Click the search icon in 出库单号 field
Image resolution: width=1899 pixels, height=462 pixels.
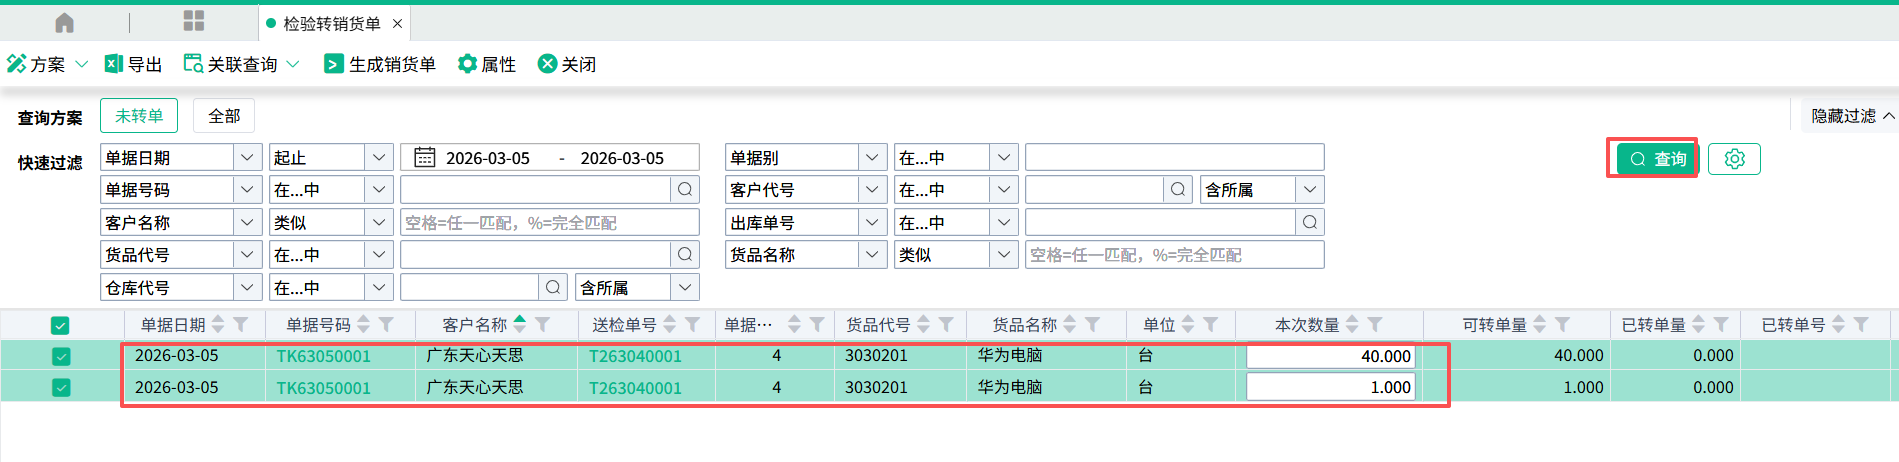tap(1309, 222)
